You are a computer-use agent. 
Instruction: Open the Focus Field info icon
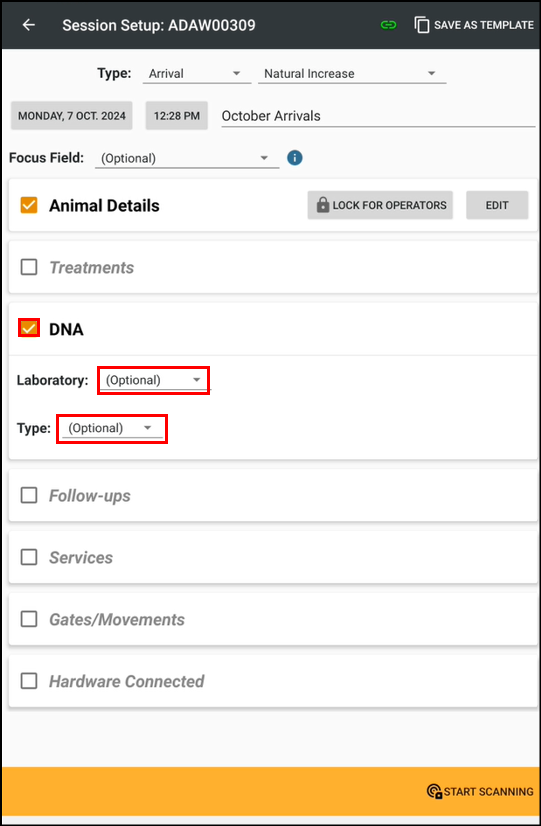pos(294,158)
